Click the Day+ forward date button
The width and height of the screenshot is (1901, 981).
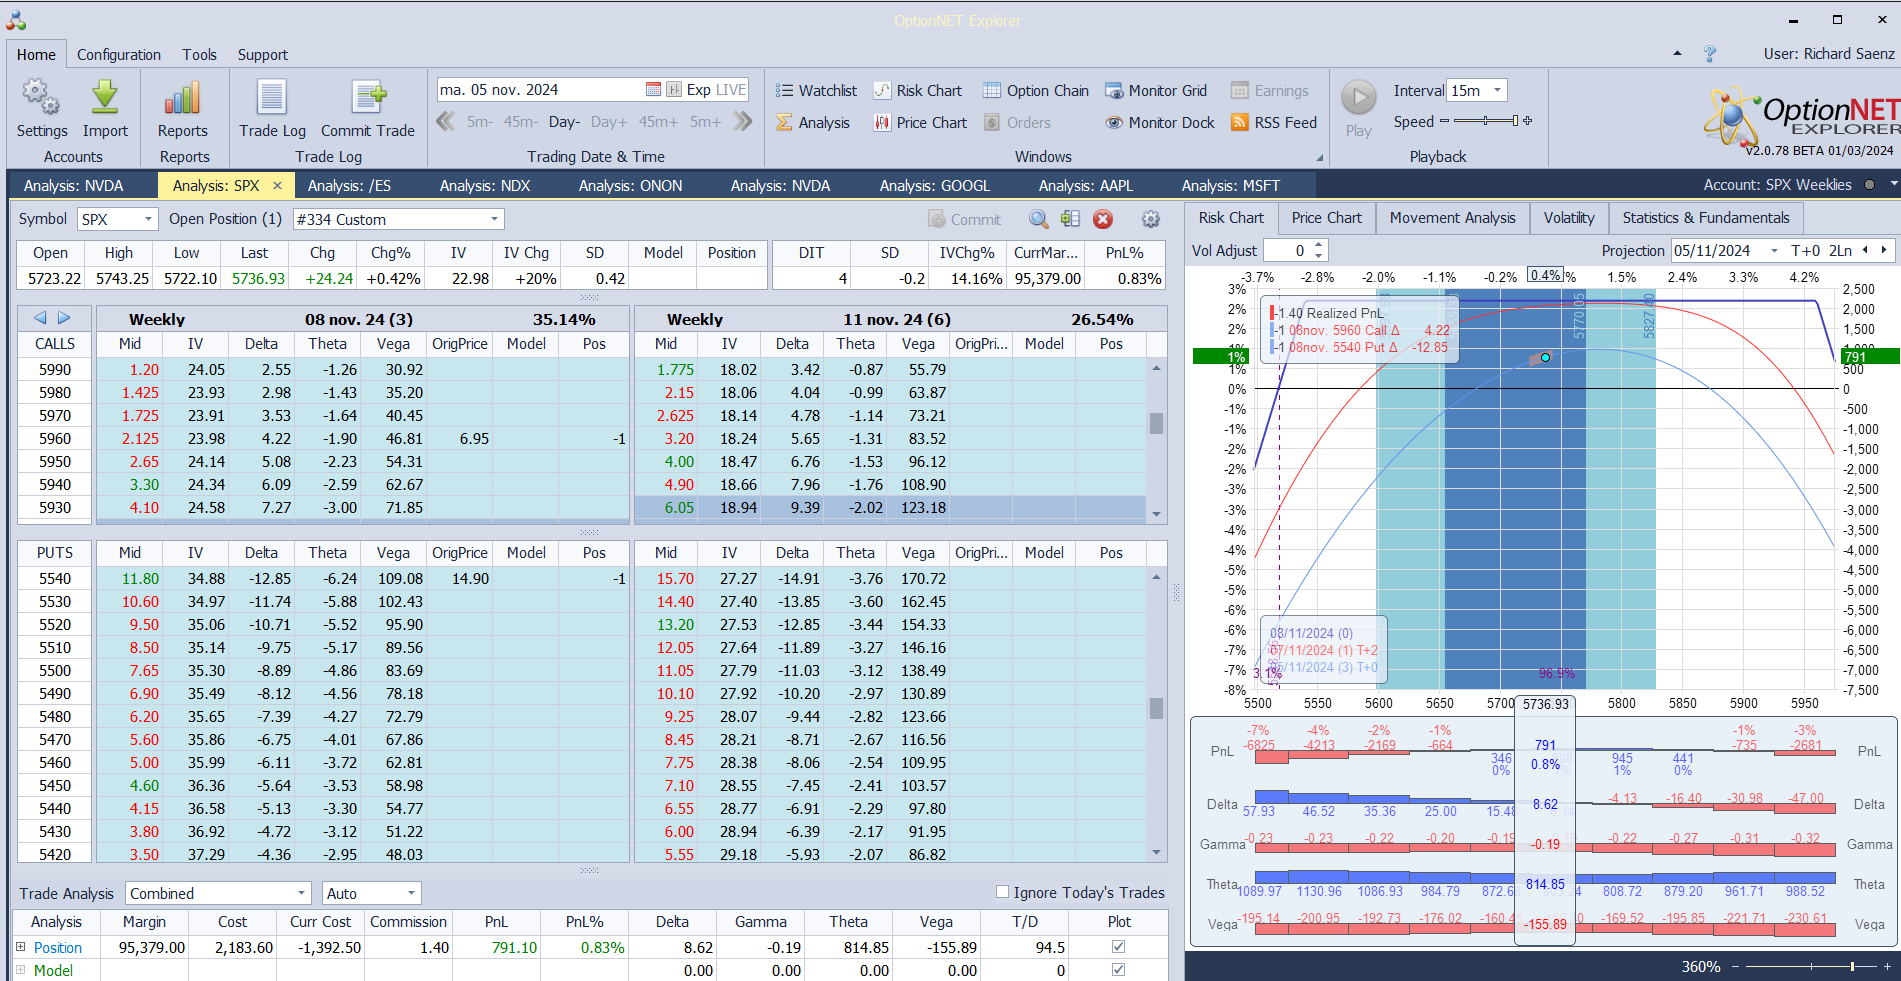coord(608,122)
